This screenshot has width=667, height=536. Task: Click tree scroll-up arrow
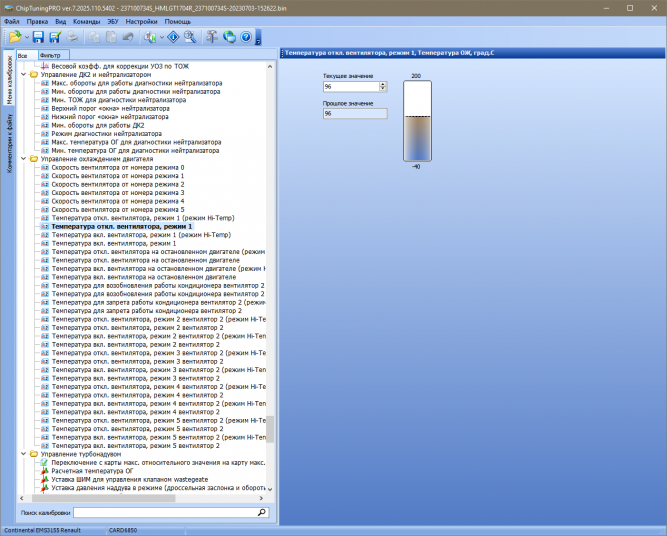(x=270, y=66)
